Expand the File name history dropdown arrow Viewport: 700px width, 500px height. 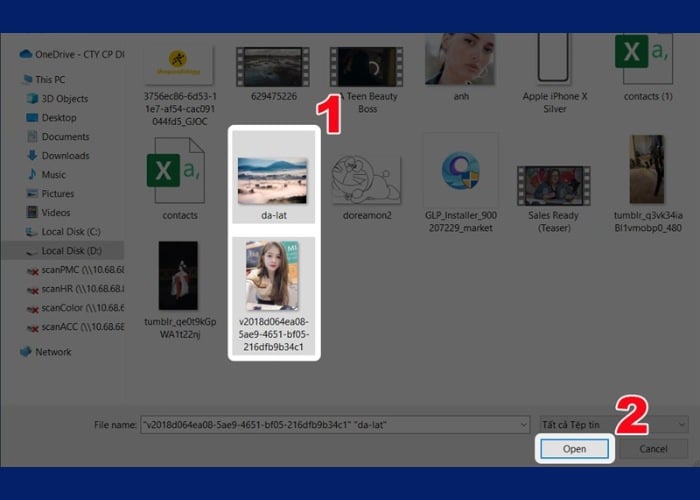tap(524, 425)
